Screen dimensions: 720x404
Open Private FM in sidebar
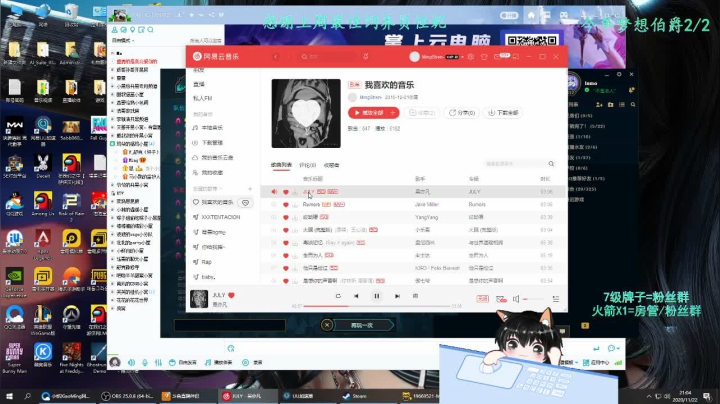click(202, 98)
